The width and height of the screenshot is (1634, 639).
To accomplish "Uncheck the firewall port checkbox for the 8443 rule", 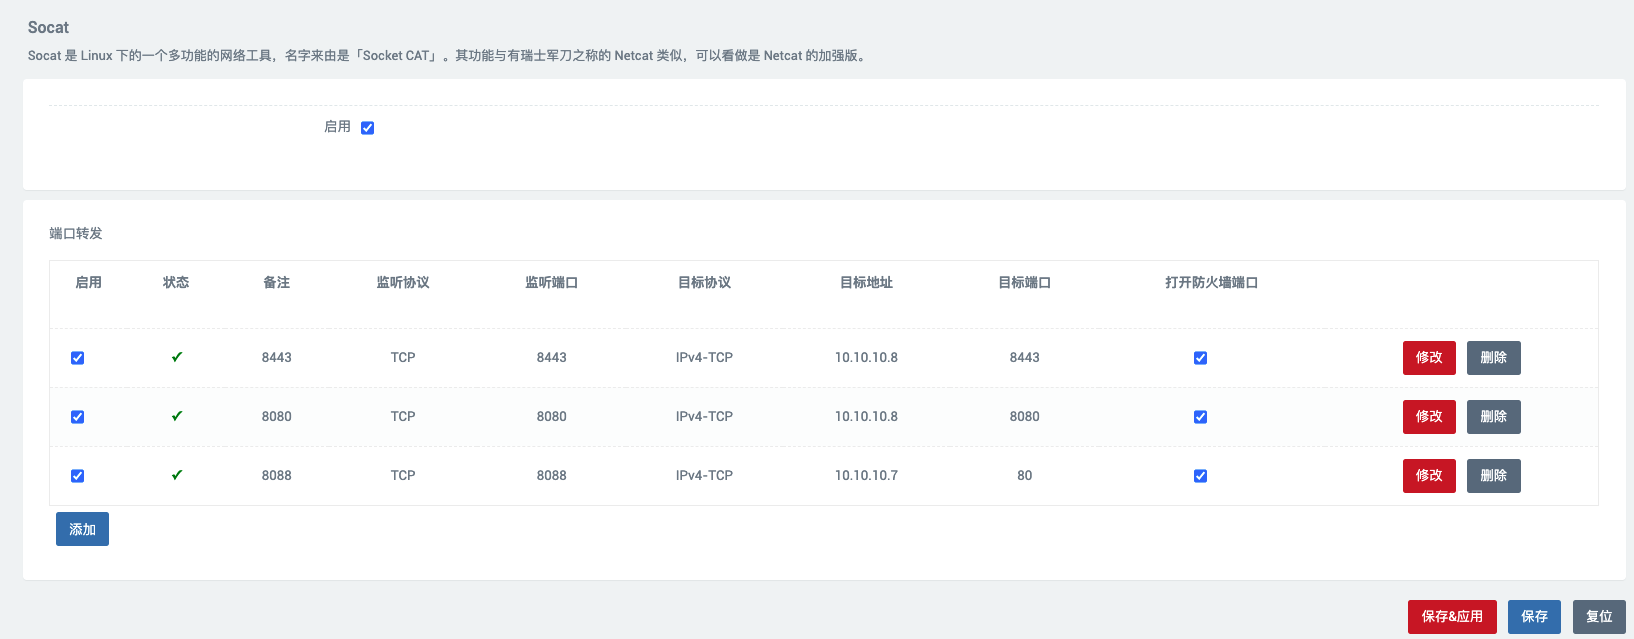I will (x=1200, y=358).
